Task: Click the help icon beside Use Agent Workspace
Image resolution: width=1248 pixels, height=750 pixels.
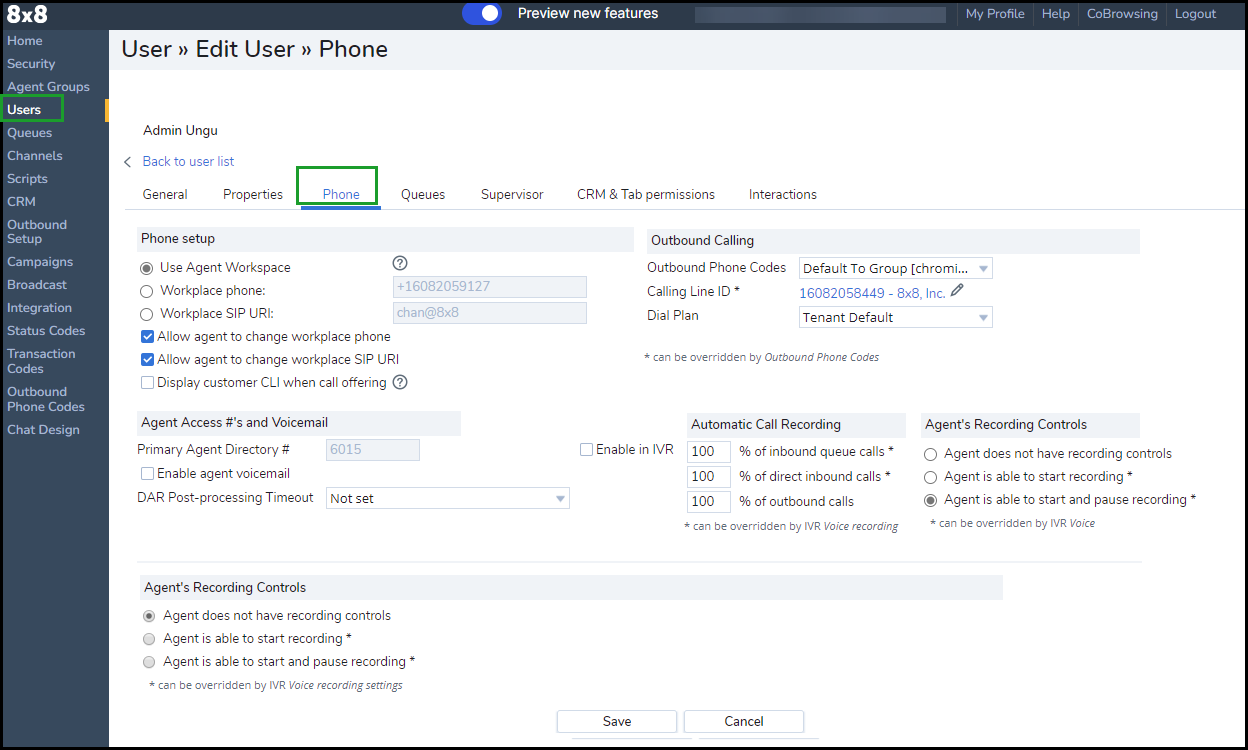Action: click(x=400, y=263)
